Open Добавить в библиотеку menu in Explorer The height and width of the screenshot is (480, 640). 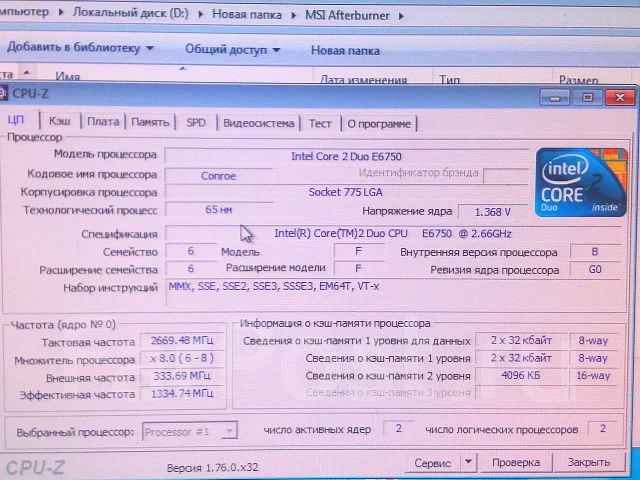point(80,48)
